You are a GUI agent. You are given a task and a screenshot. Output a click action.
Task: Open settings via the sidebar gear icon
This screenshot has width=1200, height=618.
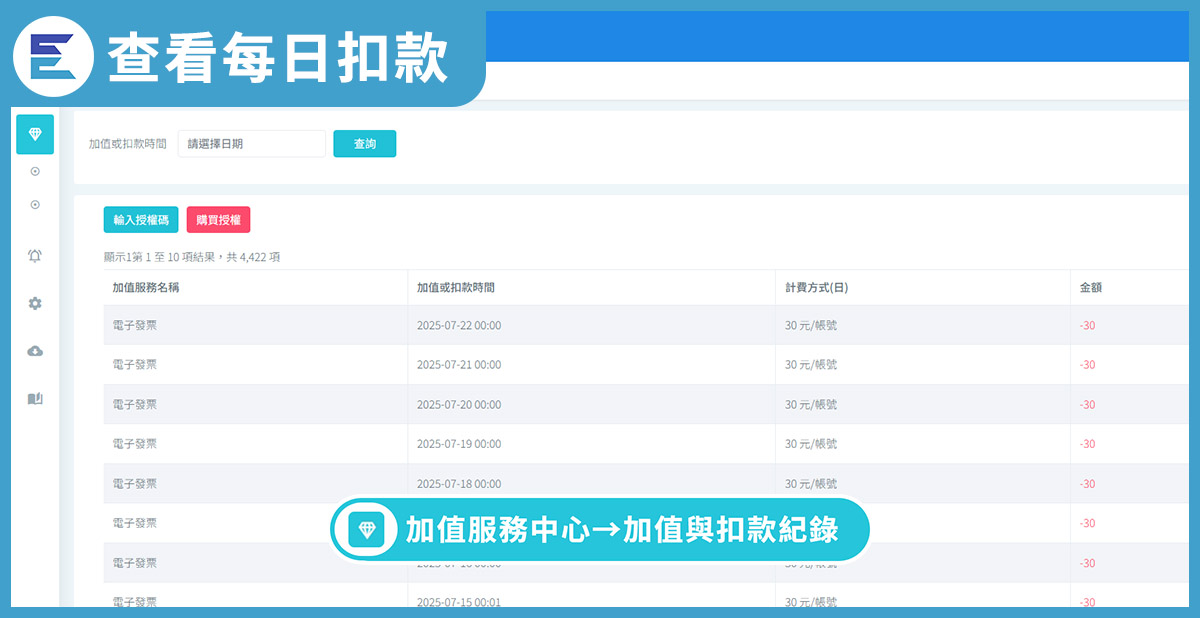point(35,303)
